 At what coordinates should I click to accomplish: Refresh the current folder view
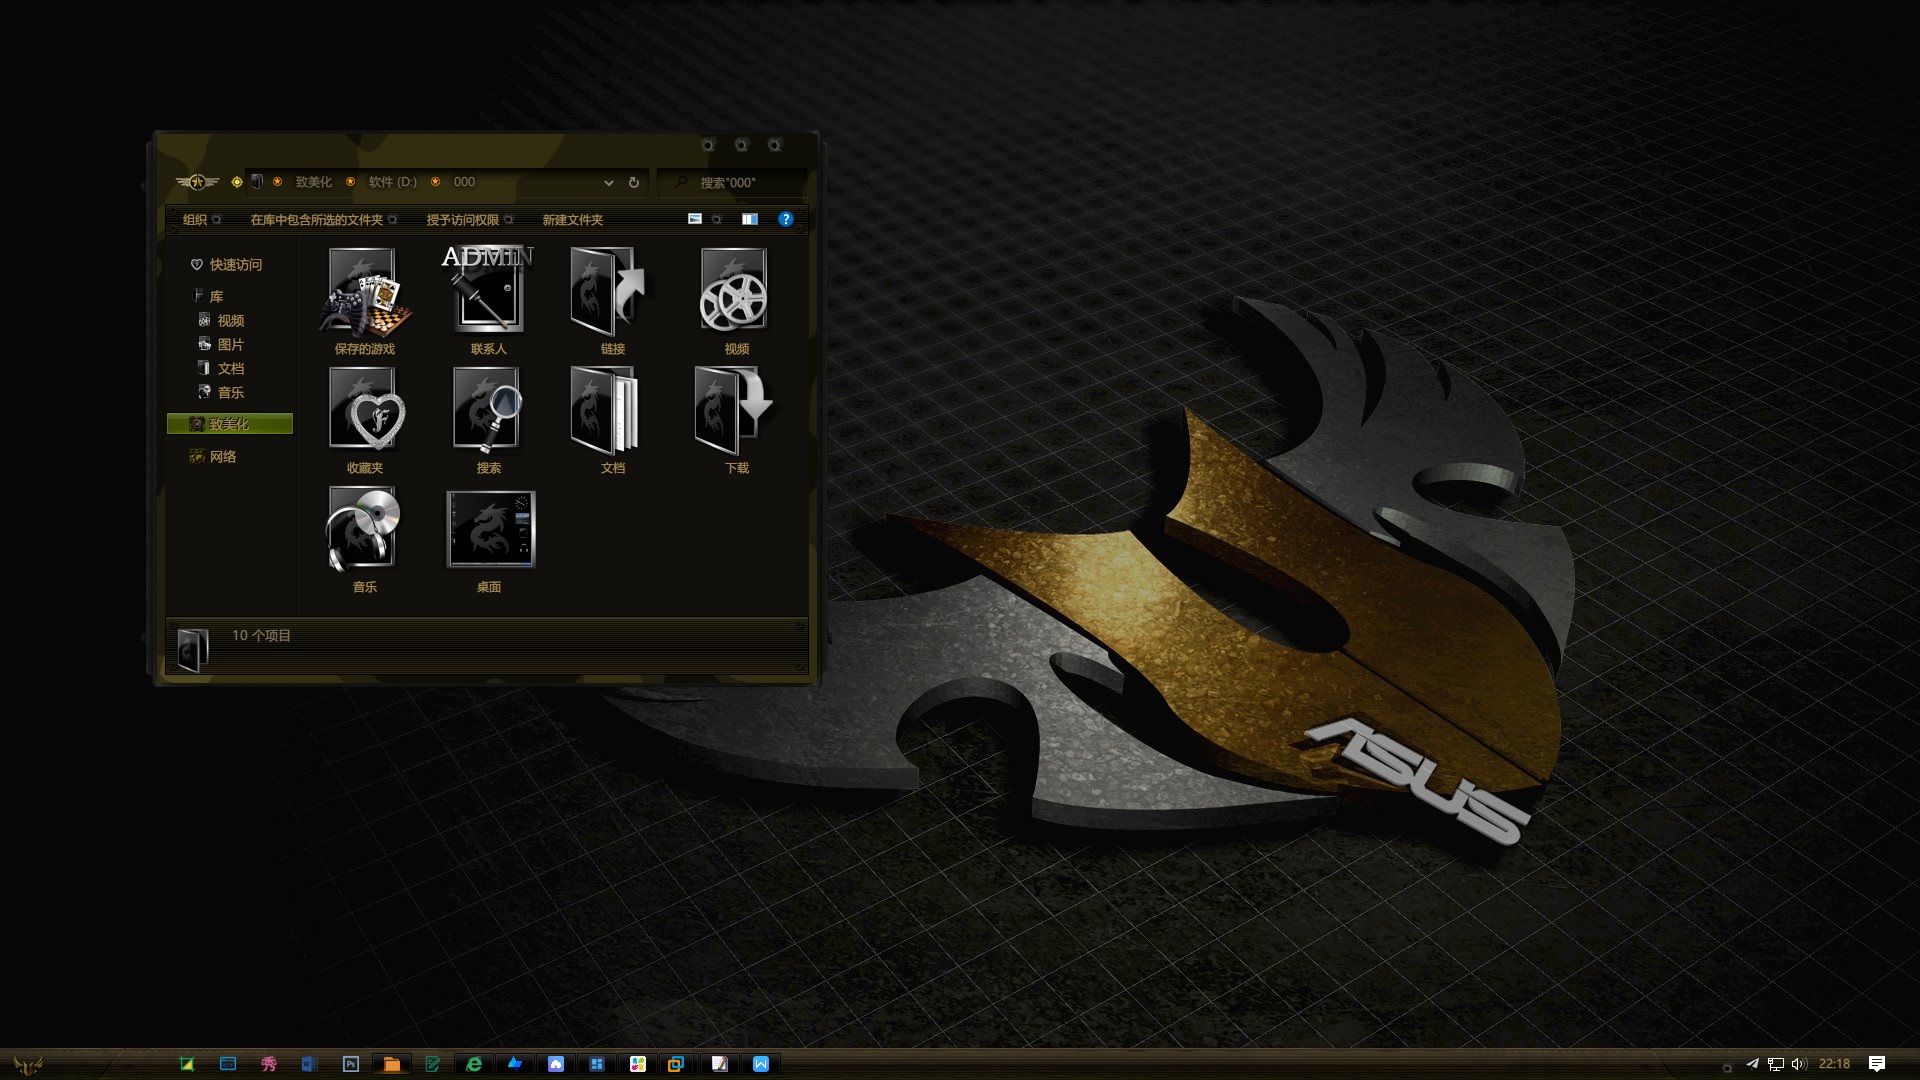tap(633, 182)
